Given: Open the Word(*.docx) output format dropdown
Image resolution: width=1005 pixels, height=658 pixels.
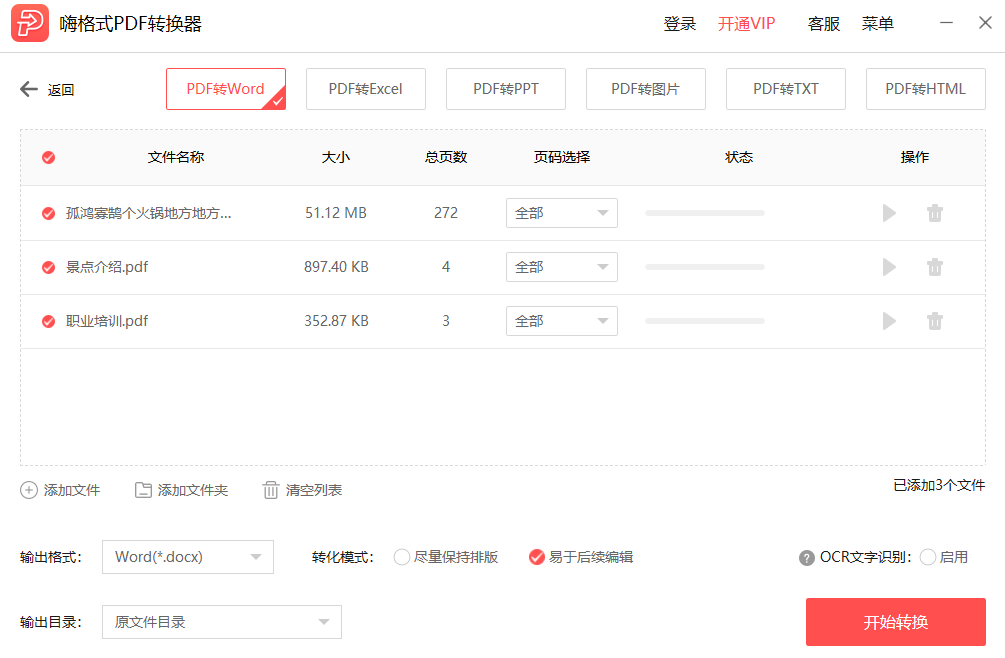Looking at the screenshot, I should 187,557.
